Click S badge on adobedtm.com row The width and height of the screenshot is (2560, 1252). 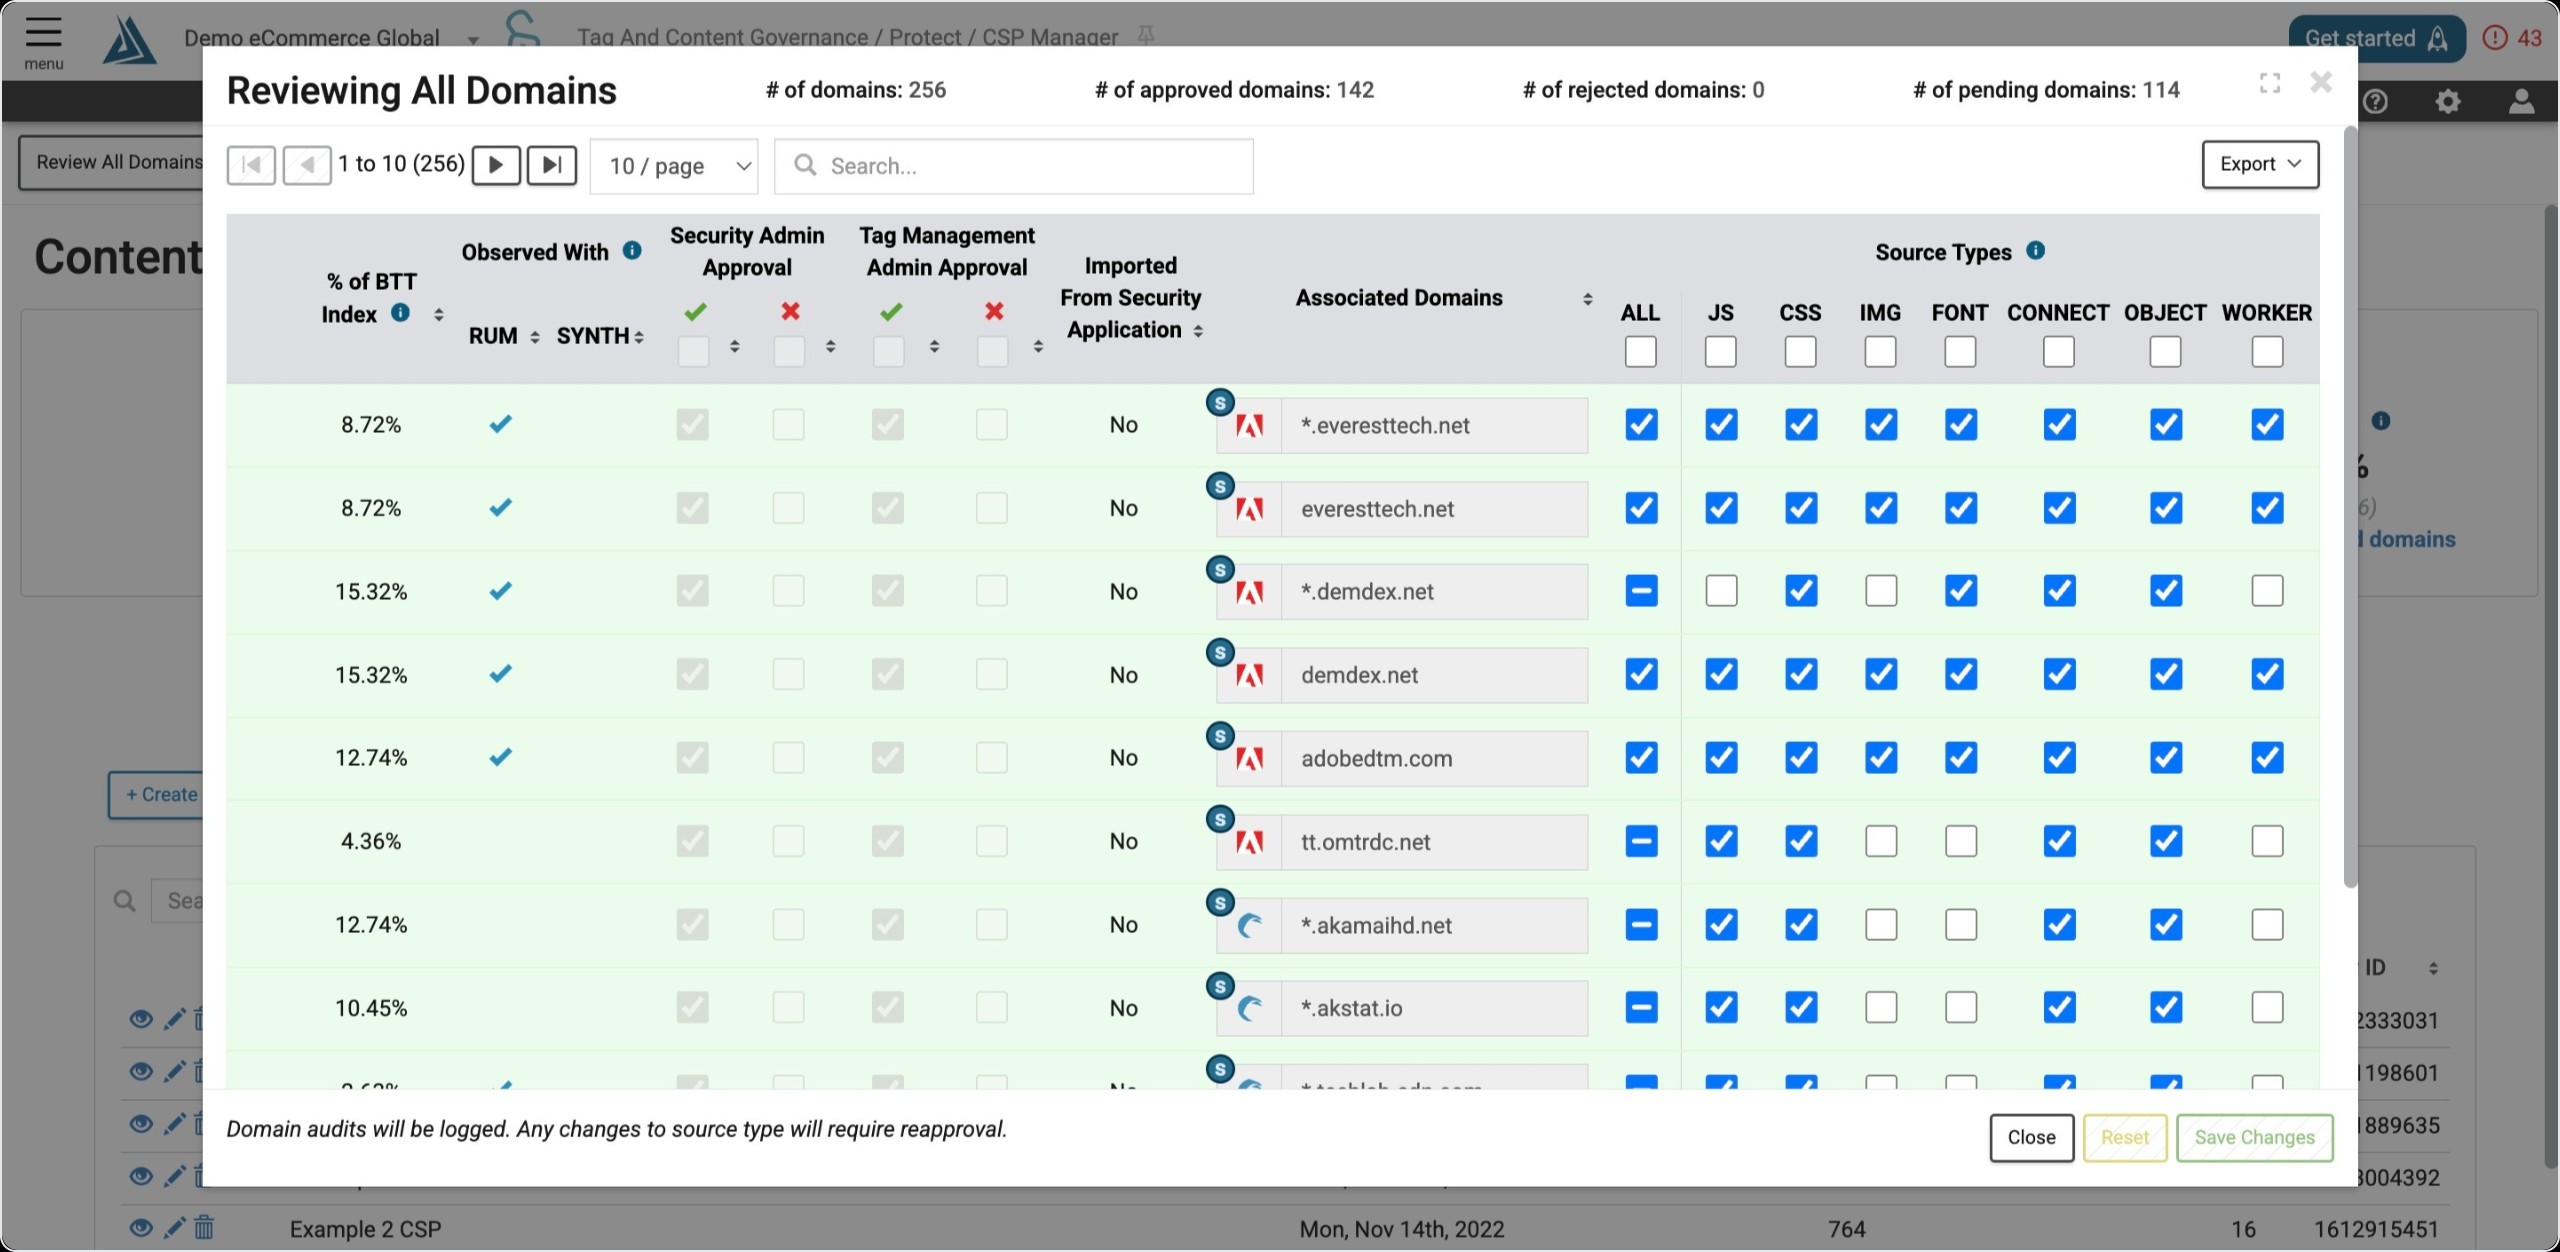click(1220, 736)
